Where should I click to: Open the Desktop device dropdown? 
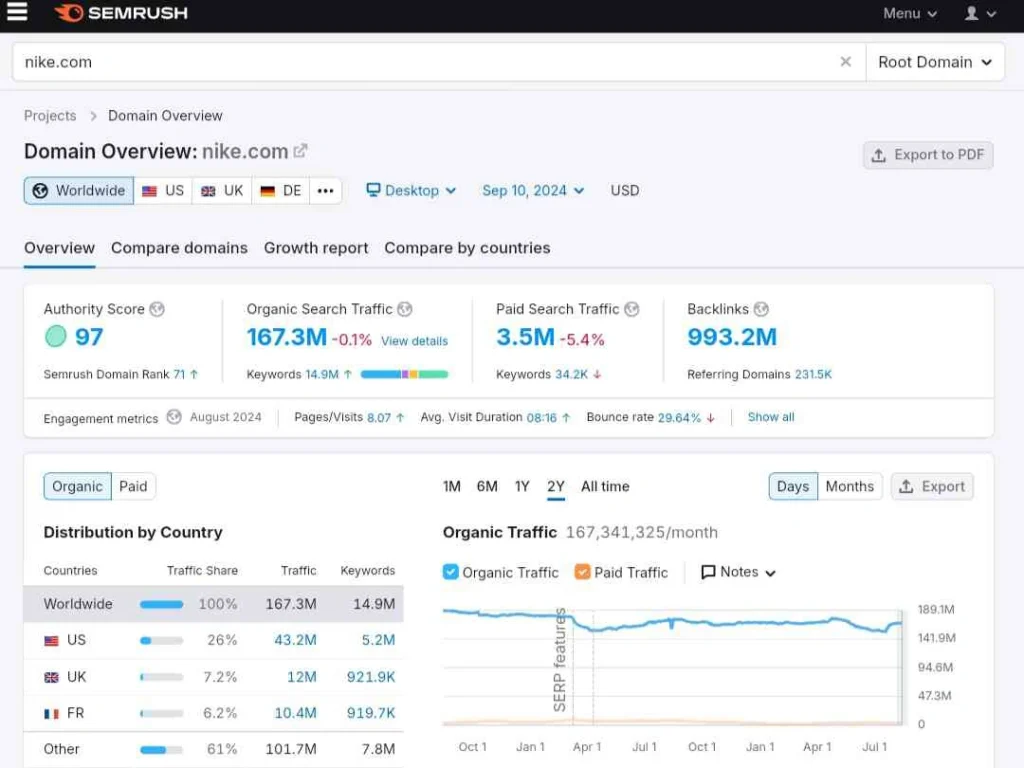[411, 191]
